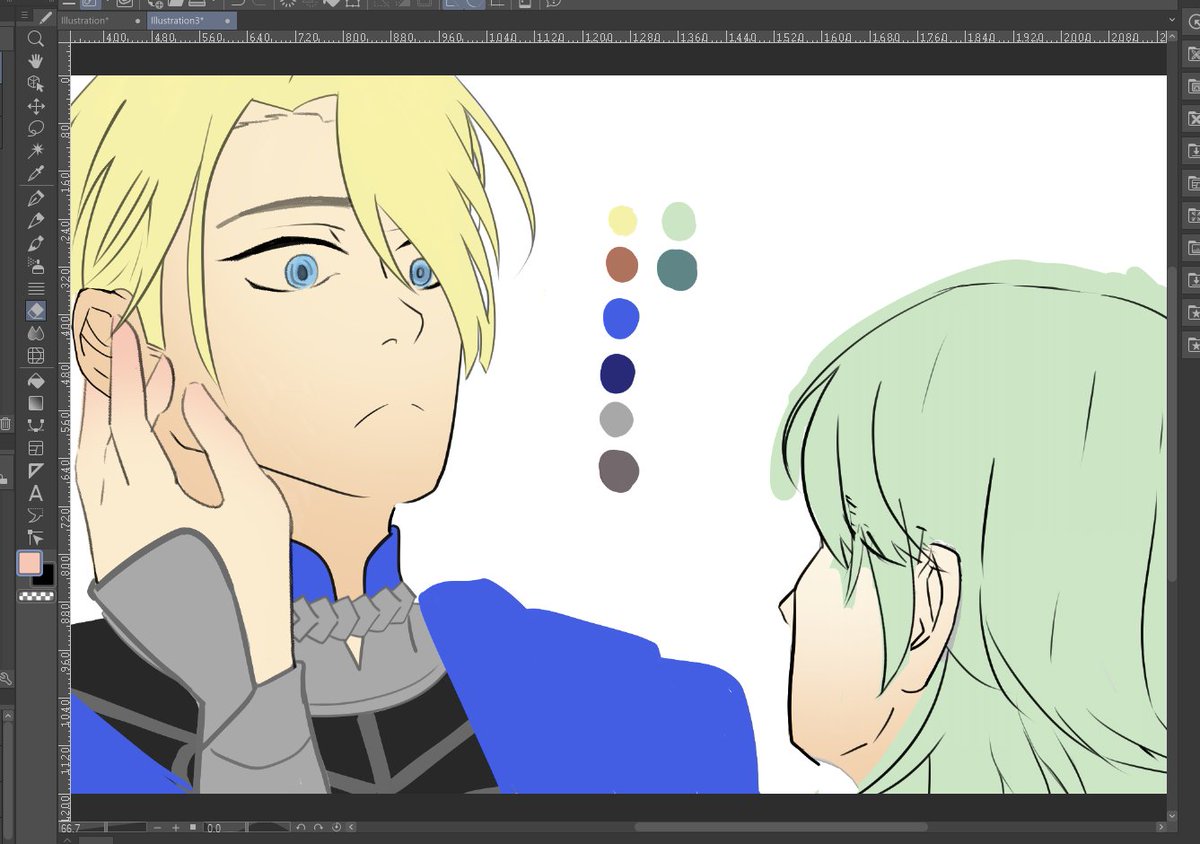This screenshot has height=844, width=1200.
Task: Open the tool palette hamburger menu
Action: (26, 16)
